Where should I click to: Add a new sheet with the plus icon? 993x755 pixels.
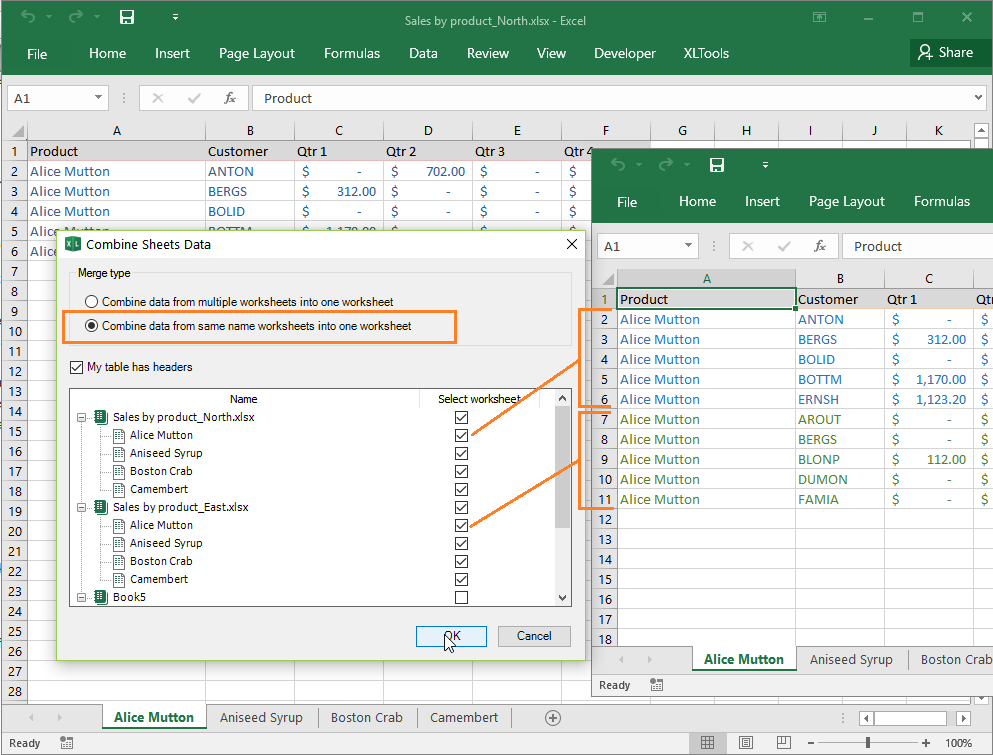click(x=553, y=717)
